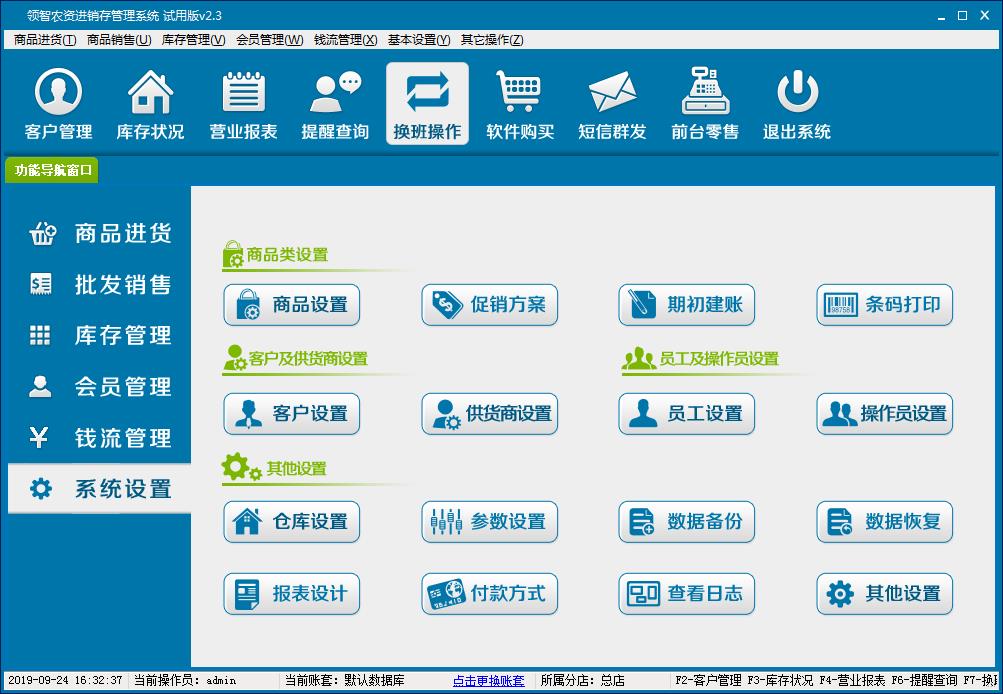This screenshot has height=694, width=1003.
Task: Click 数据恢复 button
Action: [x=885, y=522]
